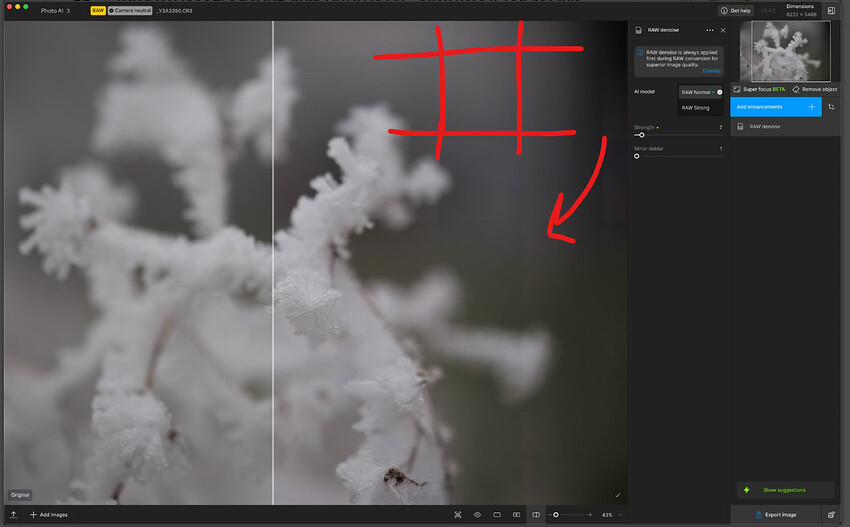Switch to side-by-side comparison view
This screenshot has width=850, height=527.
click(x=516, y=515)
